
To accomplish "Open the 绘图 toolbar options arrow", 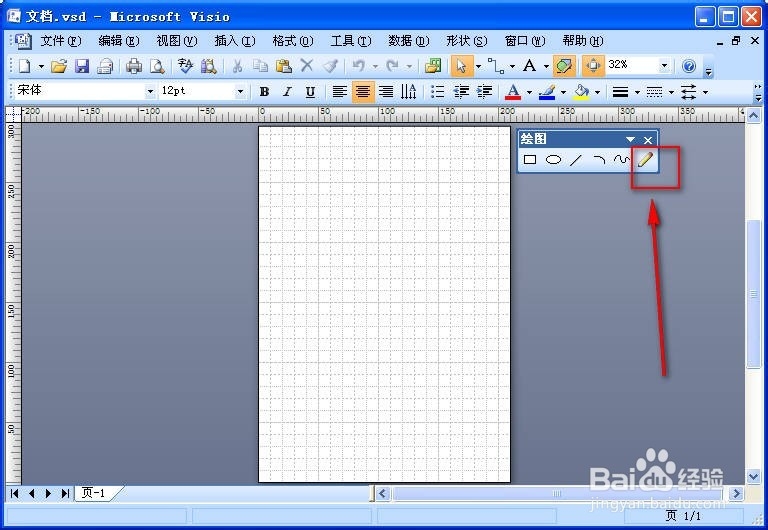I will [x=630, y=140].
